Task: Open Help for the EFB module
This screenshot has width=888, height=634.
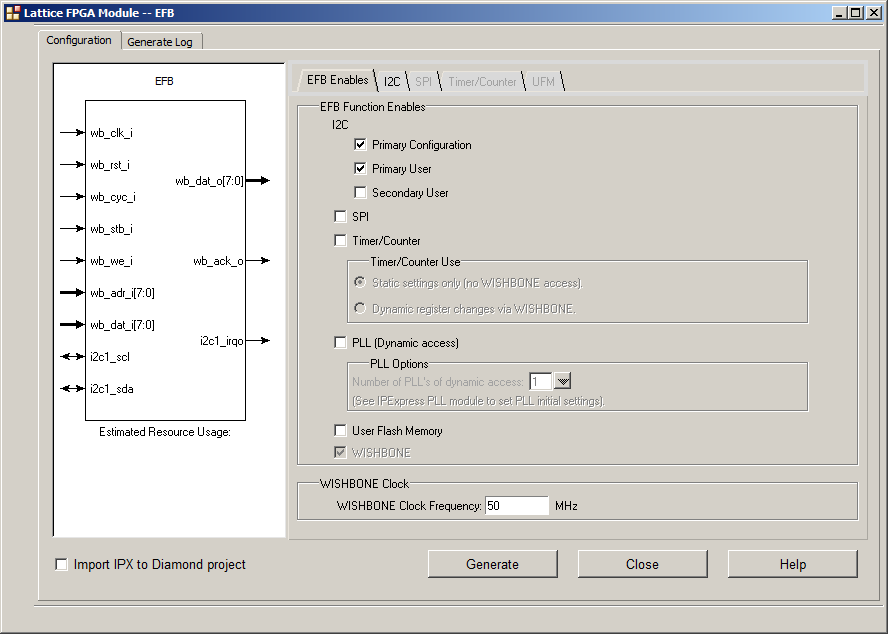Action: tap(792, 564)
